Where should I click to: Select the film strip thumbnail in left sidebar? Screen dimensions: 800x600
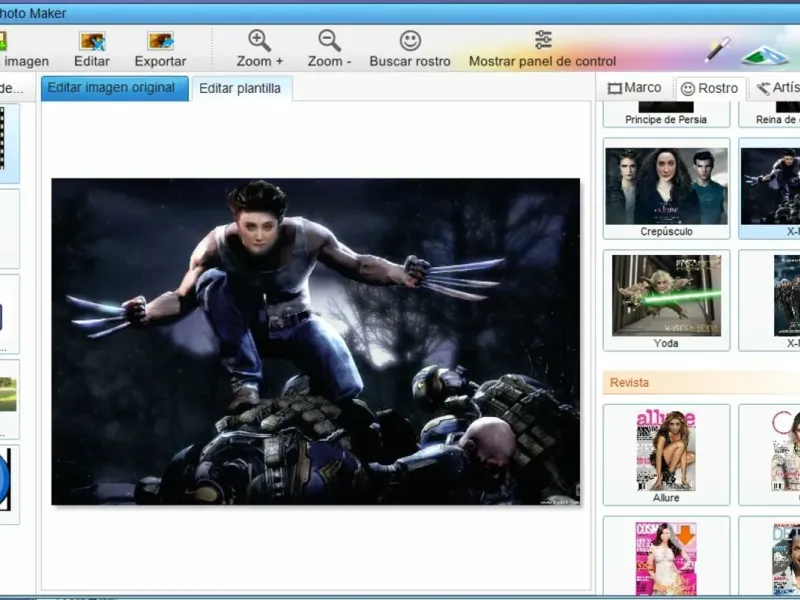click(8, 145)
